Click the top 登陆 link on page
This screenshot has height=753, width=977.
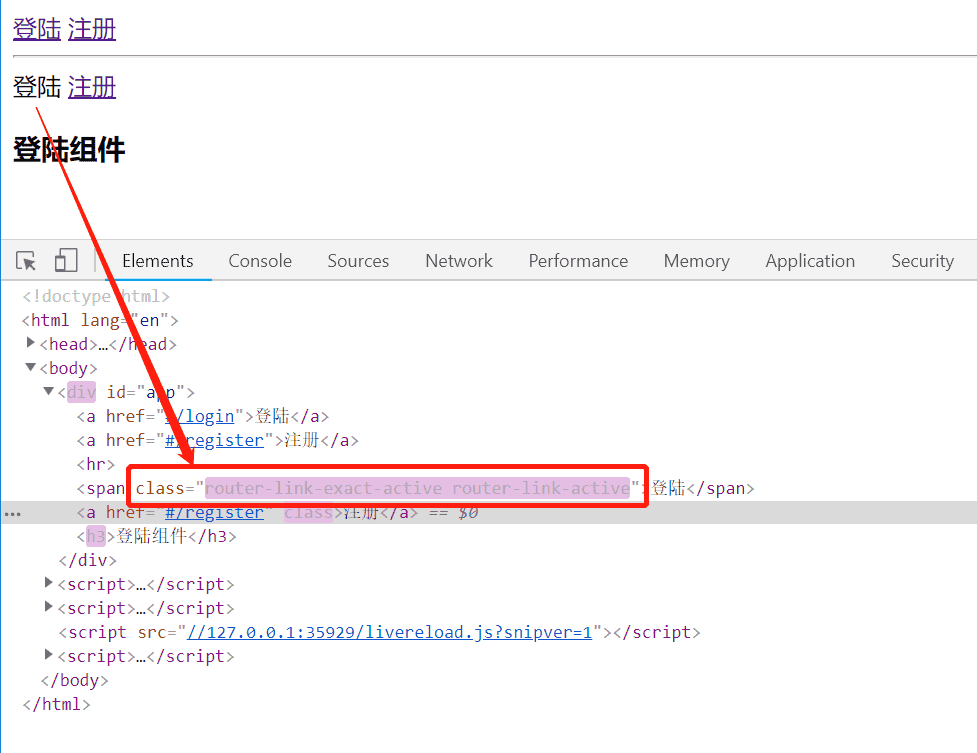click(37, 29)
